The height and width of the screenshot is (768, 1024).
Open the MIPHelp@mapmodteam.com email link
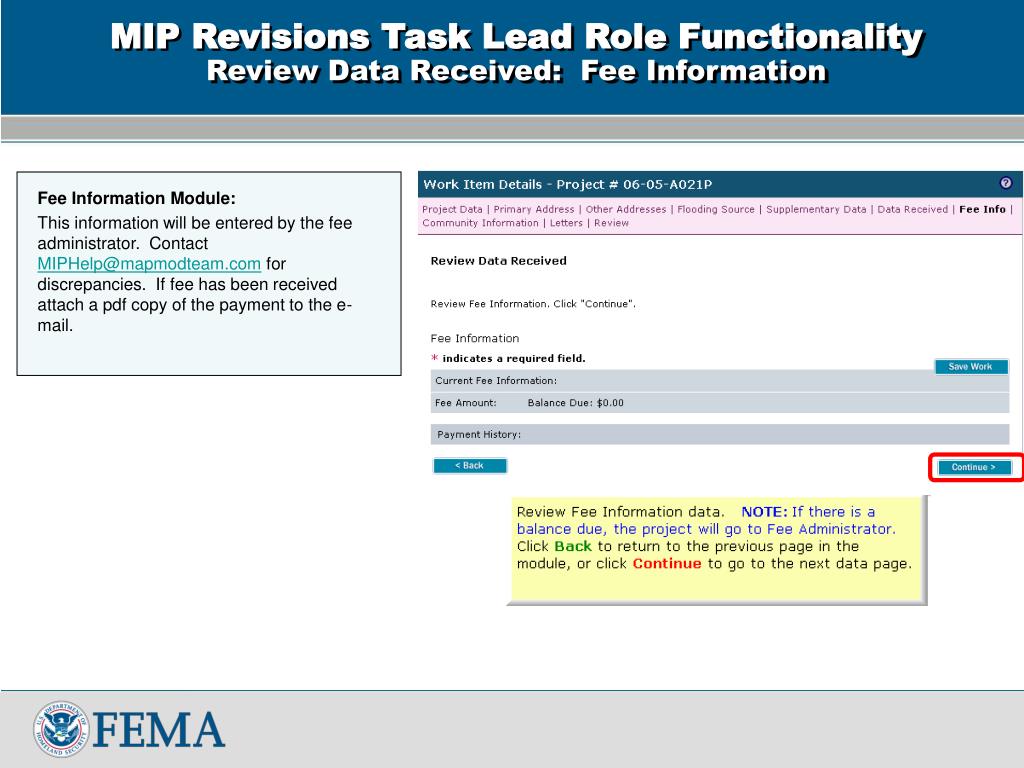(x=149, y=264)
